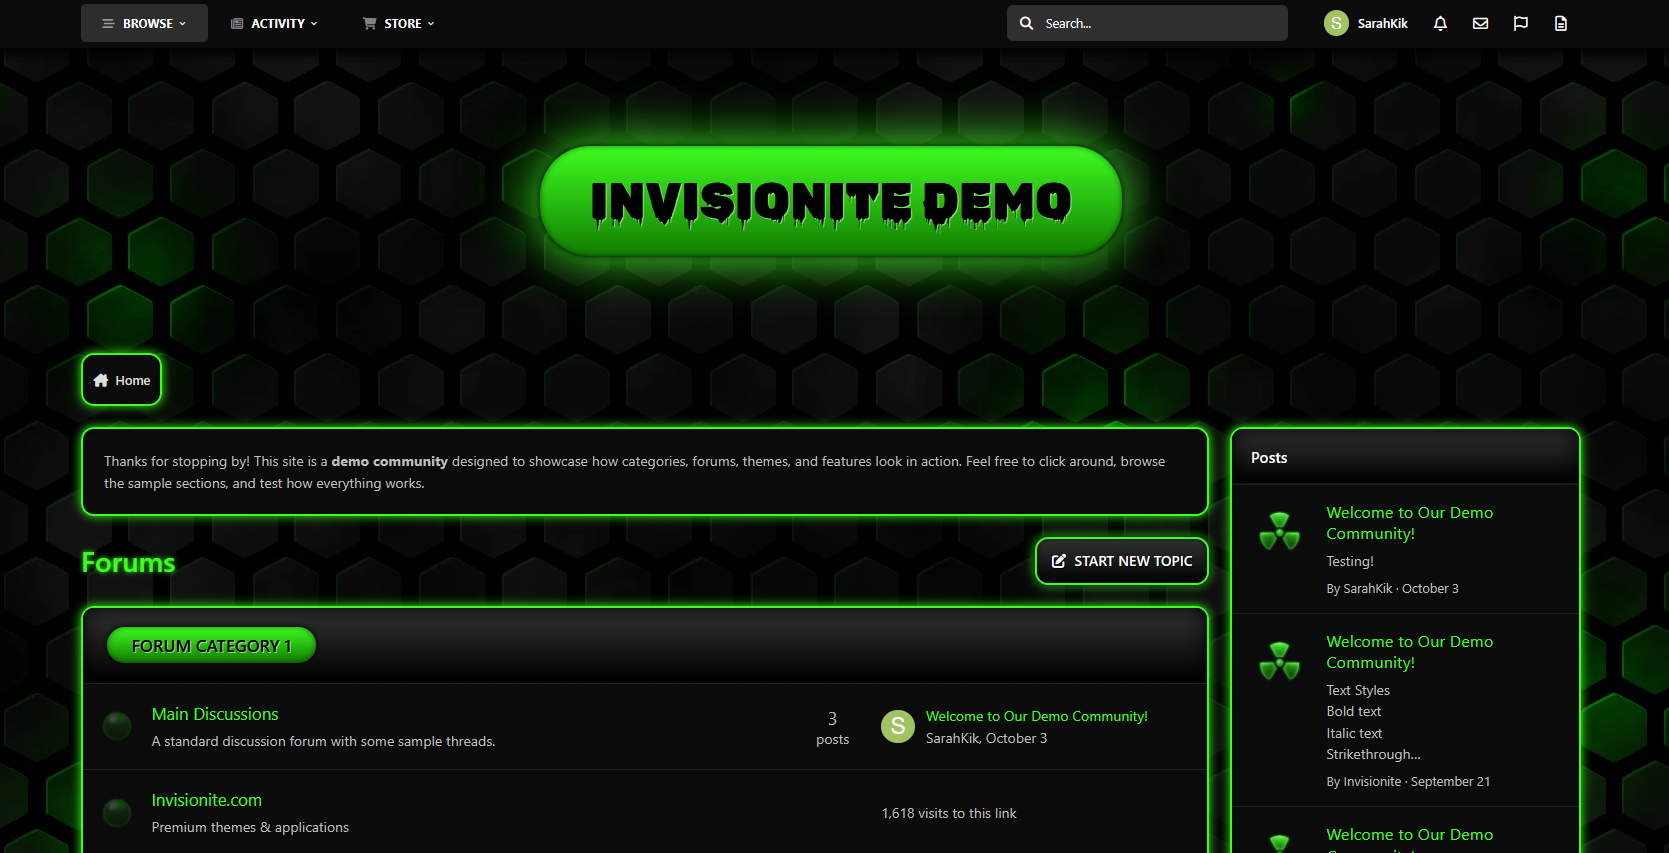Click By Invisionite · September 21 byline
This screenshot has height=853, width=1669.
pyautogui.click(x=1408, y=781)
